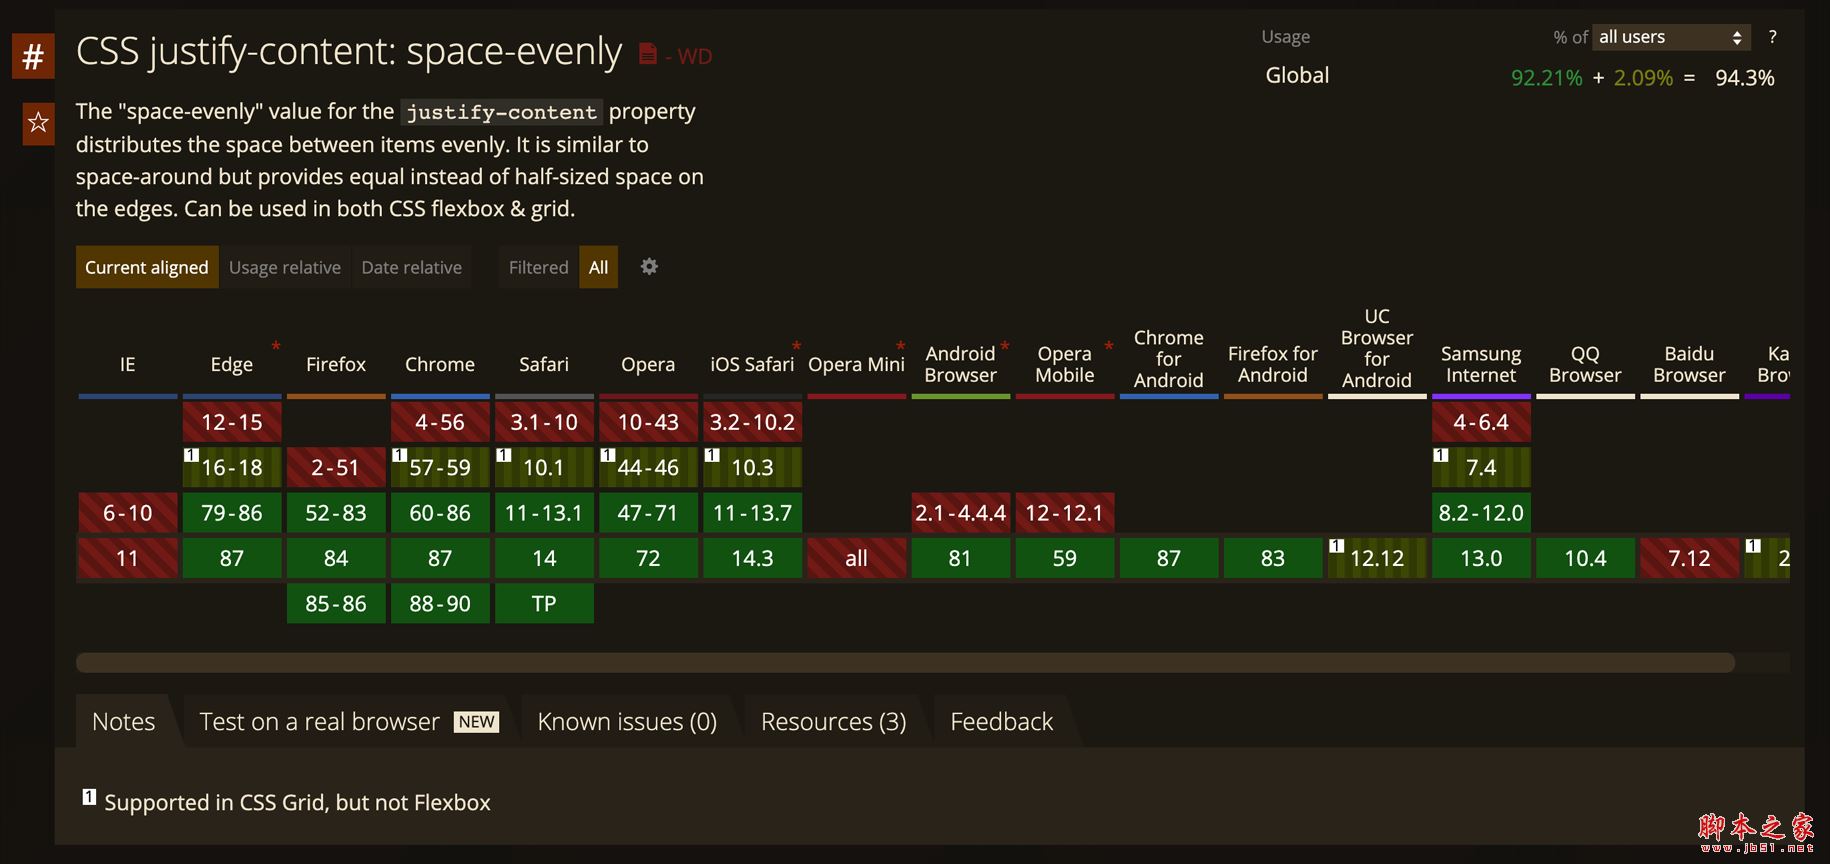1830x864 pixels.
Task: Select Firefox 2-51 cell
Action: click(x=336, y=467)
